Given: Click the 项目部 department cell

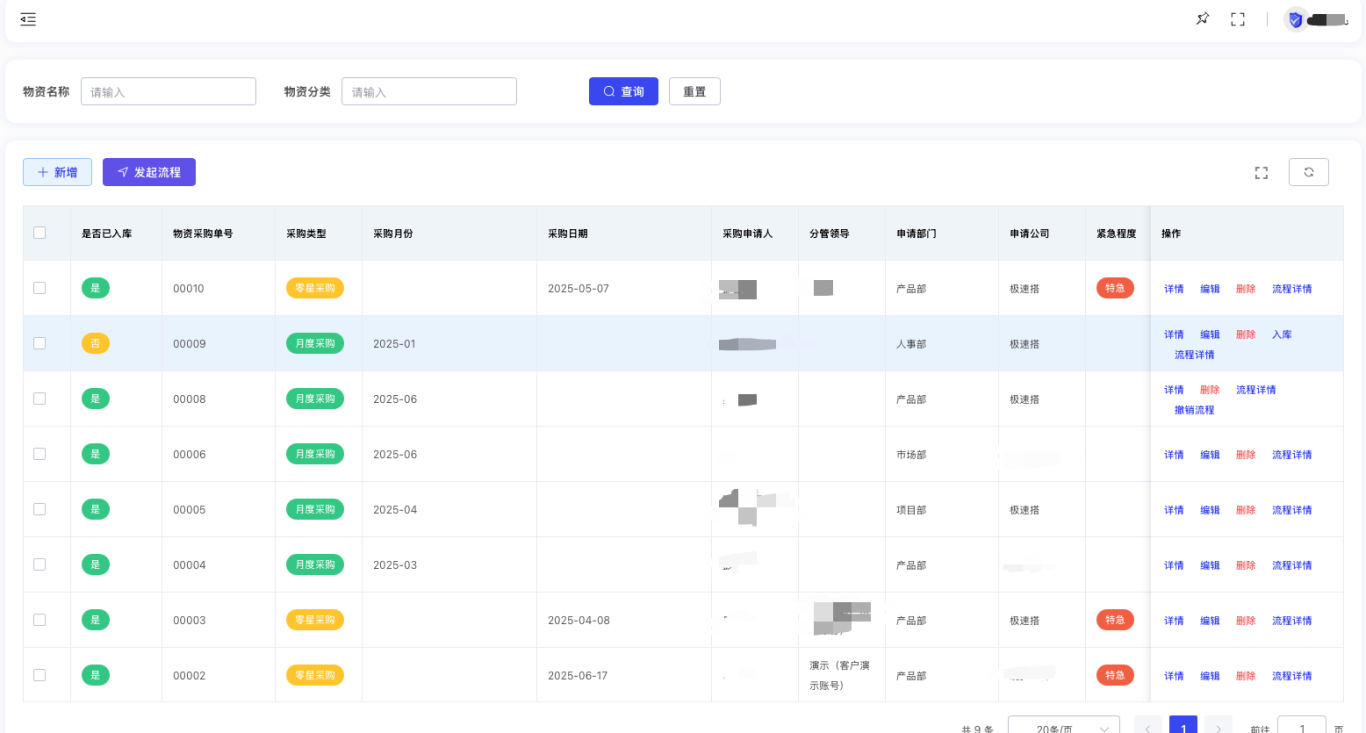Looking at the screenshot, I should [x=911, y=510].
